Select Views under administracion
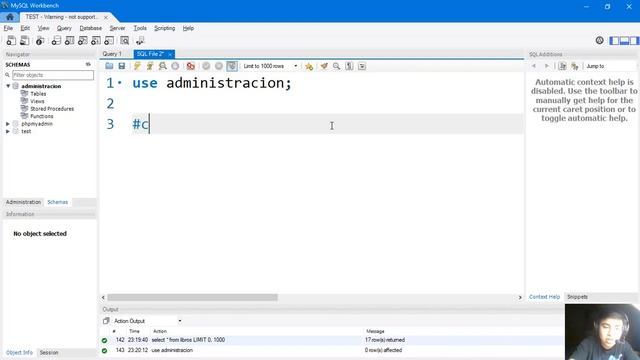Image resolution: width=640 pixels, height=360 pixels. [37, 101]
